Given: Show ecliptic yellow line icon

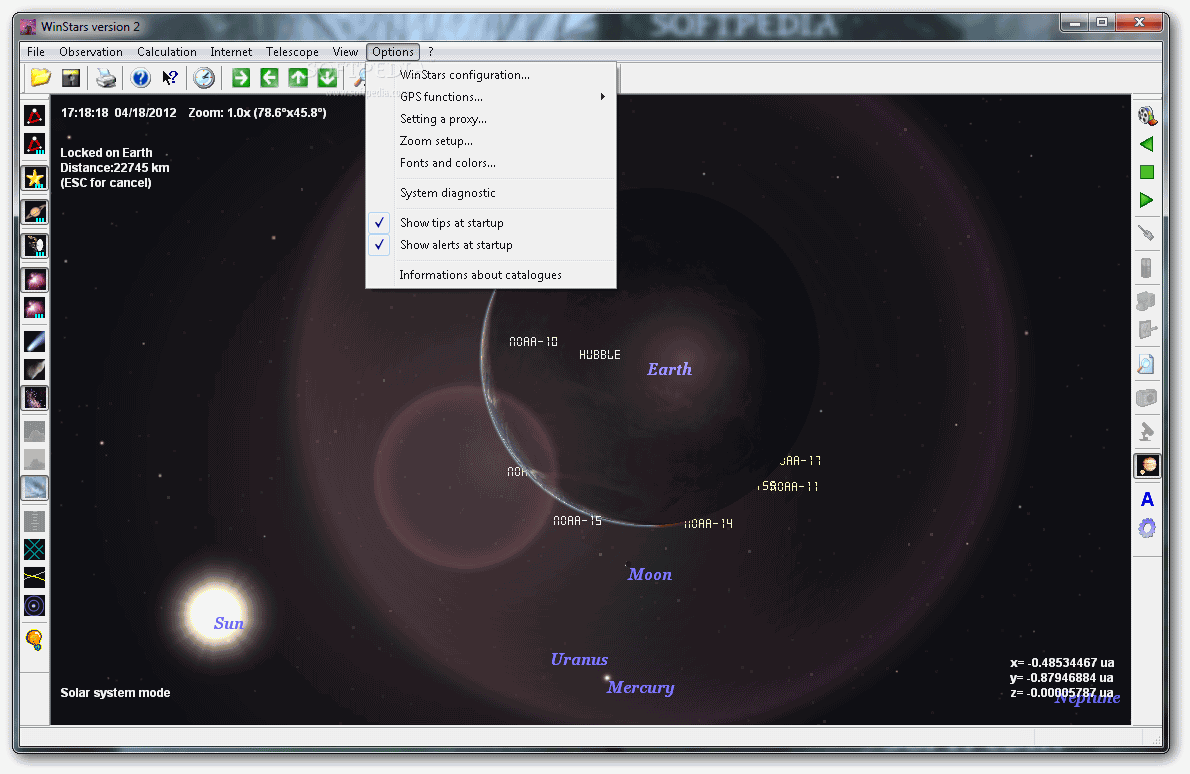Looking at the screenshot, I should point(35,577).
